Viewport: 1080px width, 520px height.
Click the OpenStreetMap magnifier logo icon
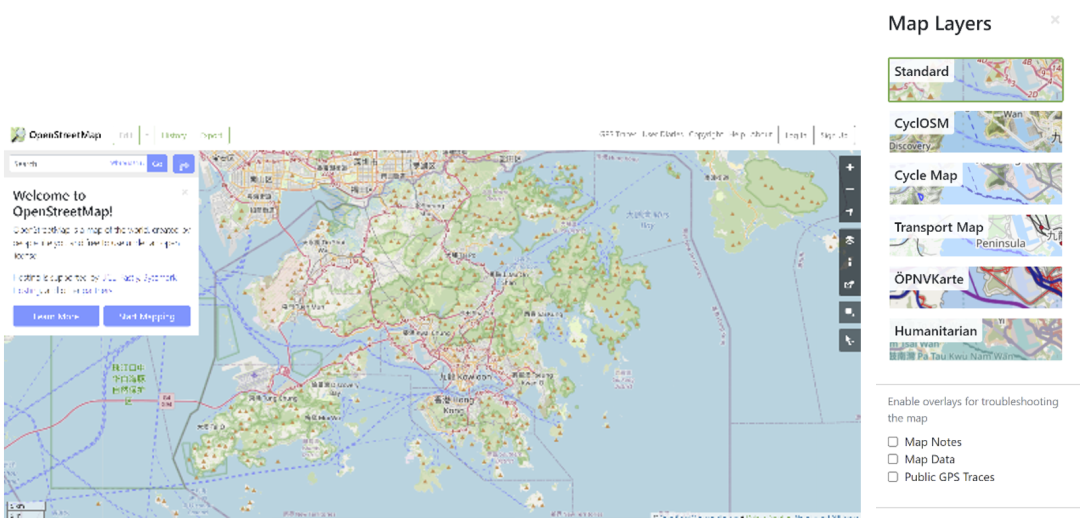pyautogui.click(x=18, y=135)
